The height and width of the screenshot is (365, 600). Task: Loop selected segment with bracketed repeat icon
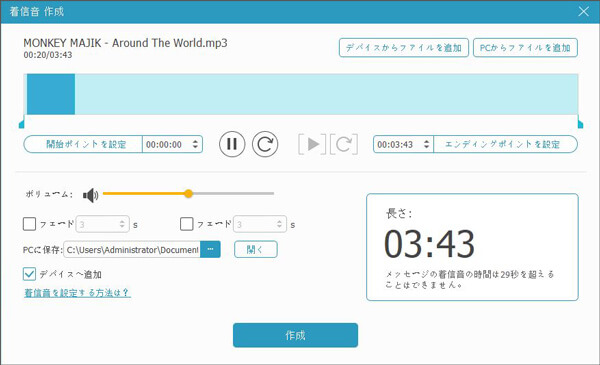click(344, 144)
